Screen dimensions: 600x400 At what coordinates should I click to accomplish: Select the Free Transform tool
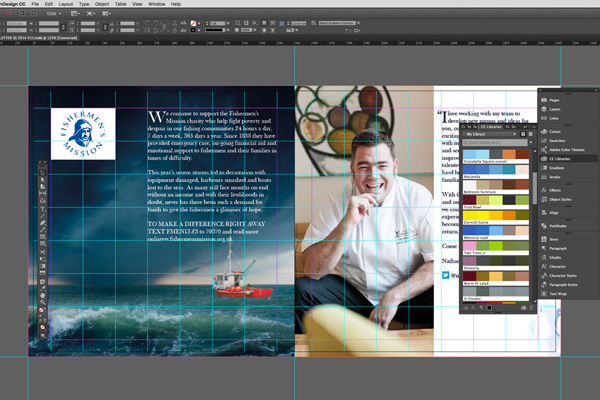(42, 259)
